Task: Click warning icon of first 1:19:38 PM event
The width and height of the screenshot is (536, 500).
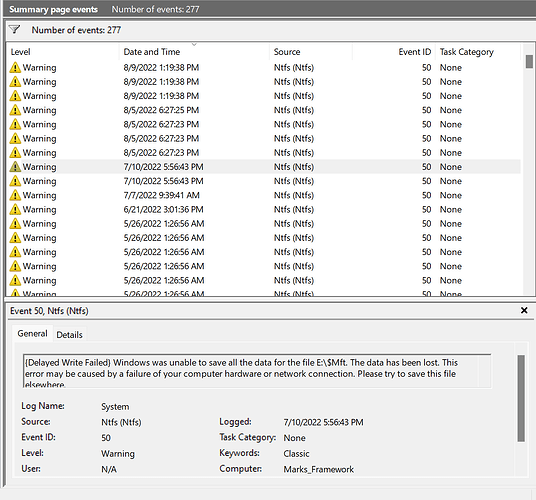Action: [x=15, y=68]
